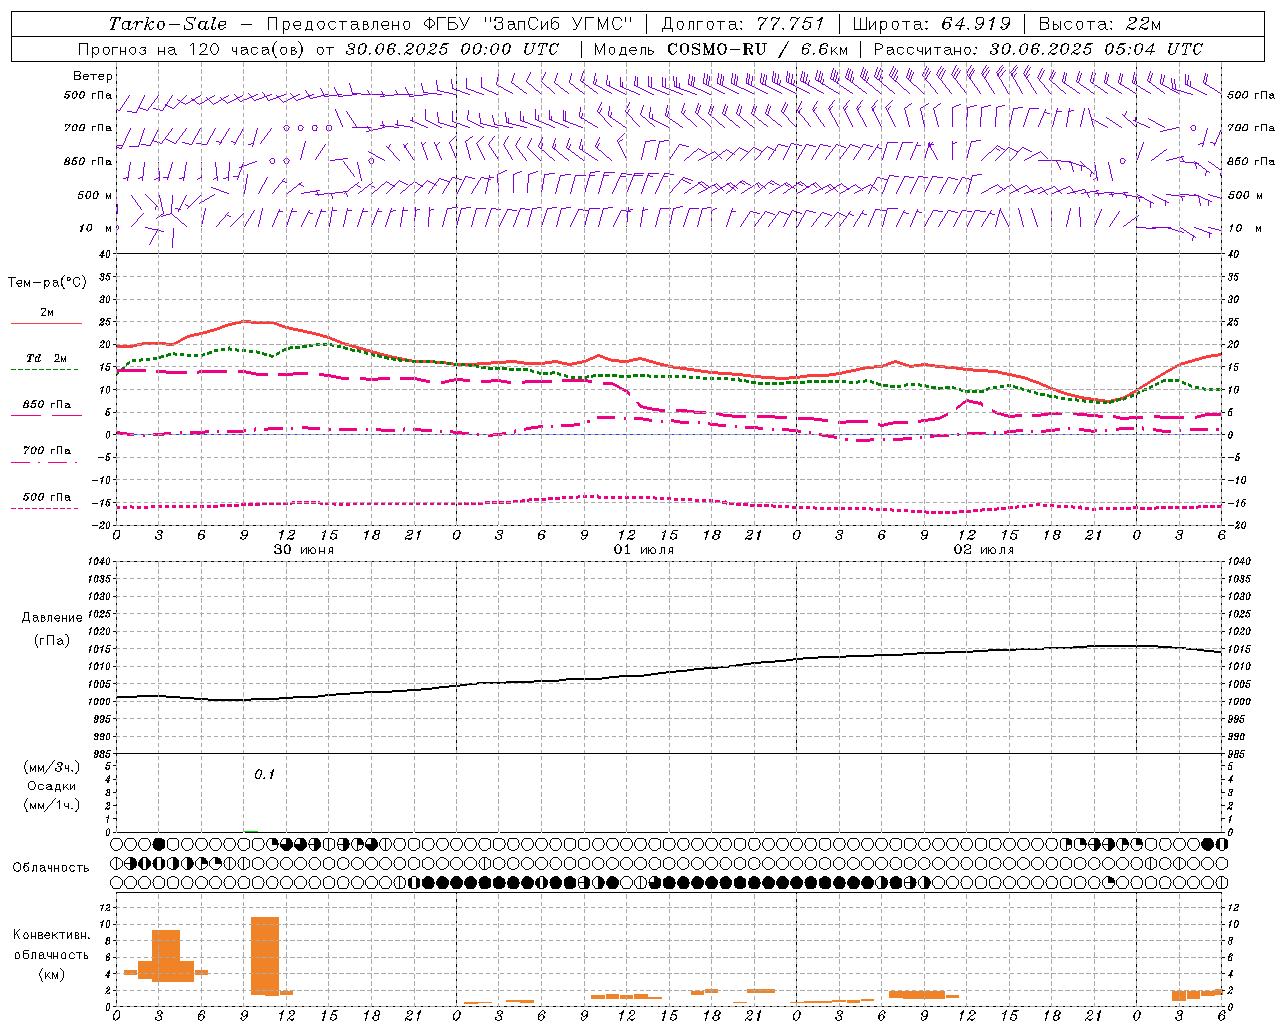Click the 'Предоставлено ФГБУ "ЗапСиб УГМС"' provider text
This screenshot has width=1280, height=1024.
pos(449,24)
